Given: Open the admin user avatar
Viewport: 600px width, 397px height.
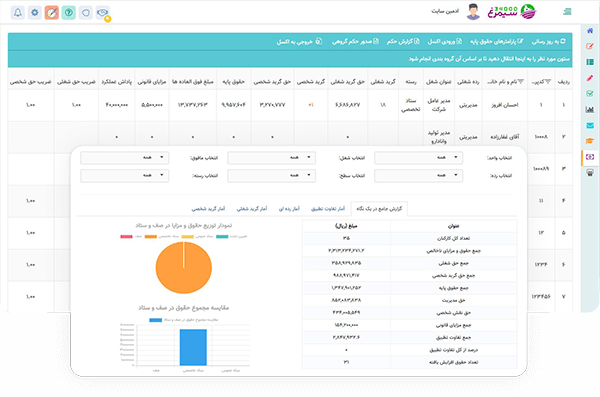Looking at the screenshot, I should [473, 12].
